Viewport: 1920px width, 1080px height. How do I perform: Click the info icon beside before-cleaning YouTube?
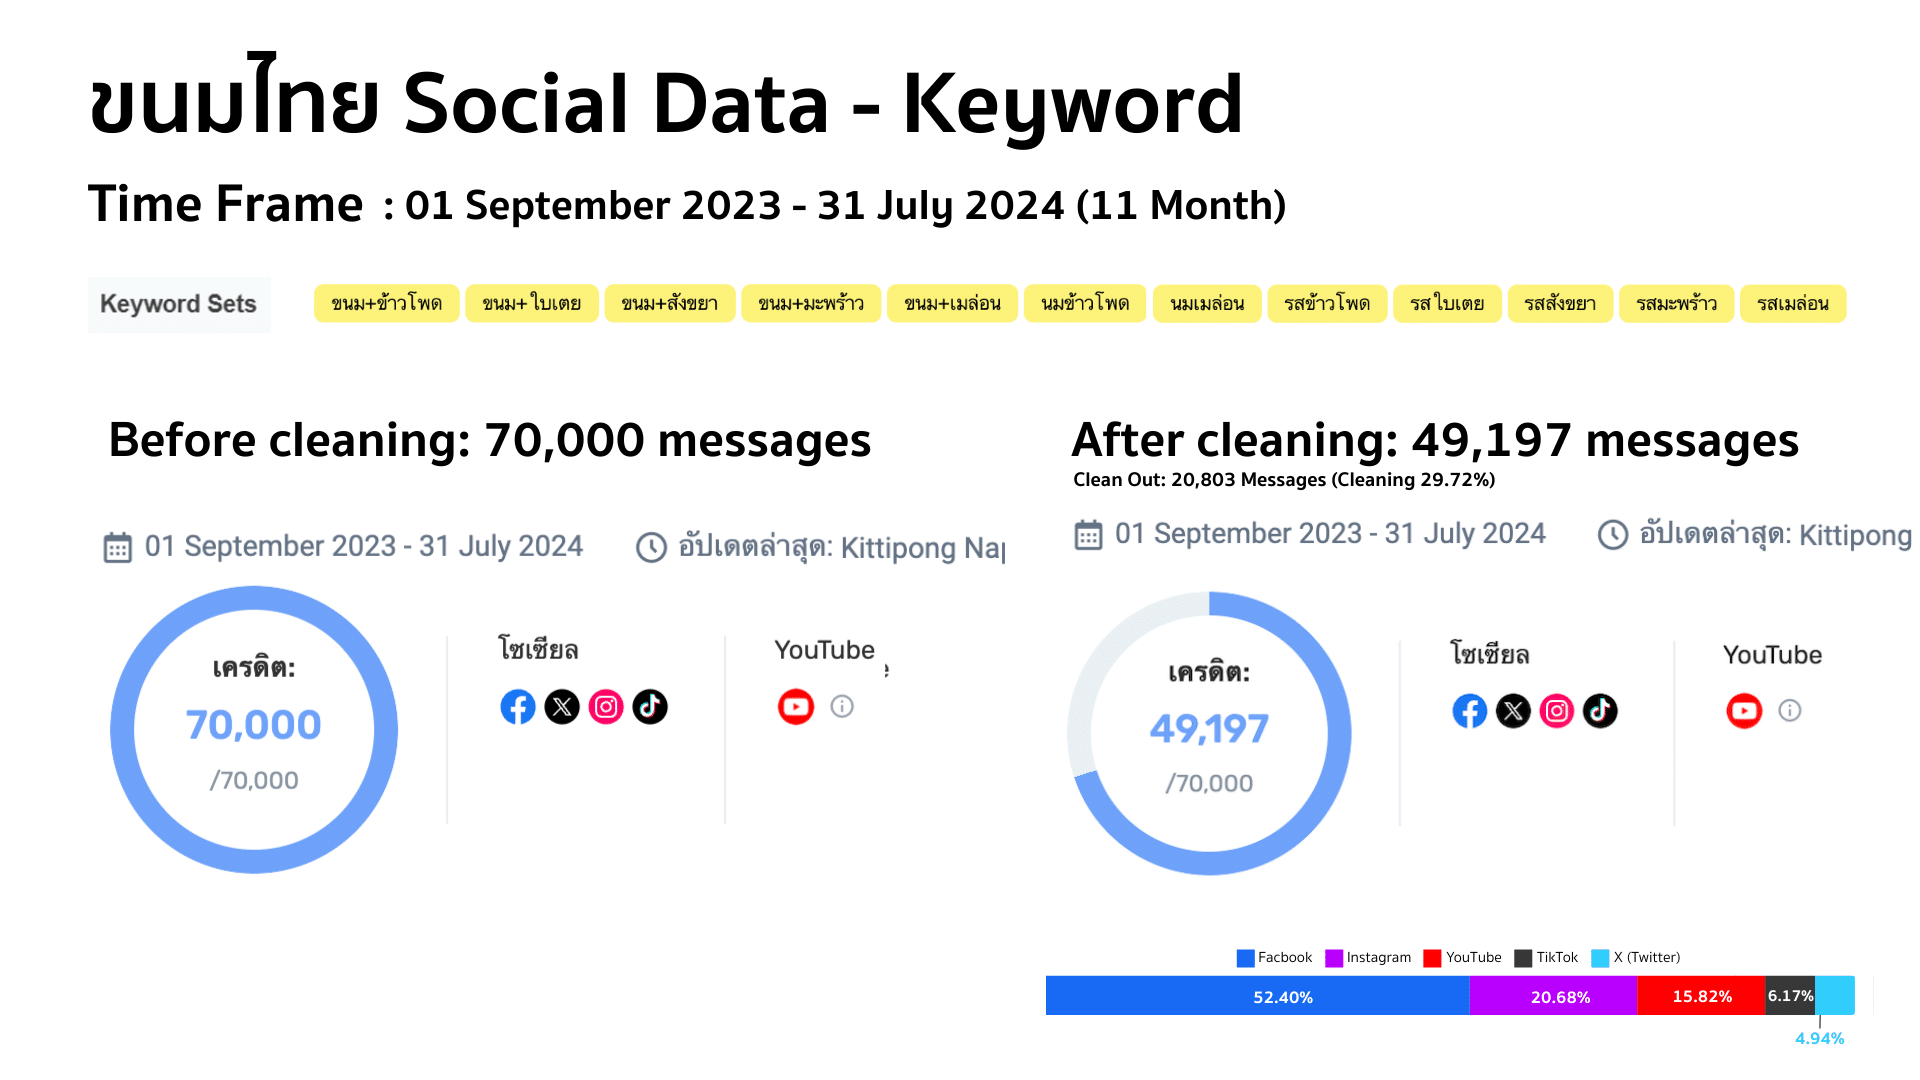click(x=842, y=707)
